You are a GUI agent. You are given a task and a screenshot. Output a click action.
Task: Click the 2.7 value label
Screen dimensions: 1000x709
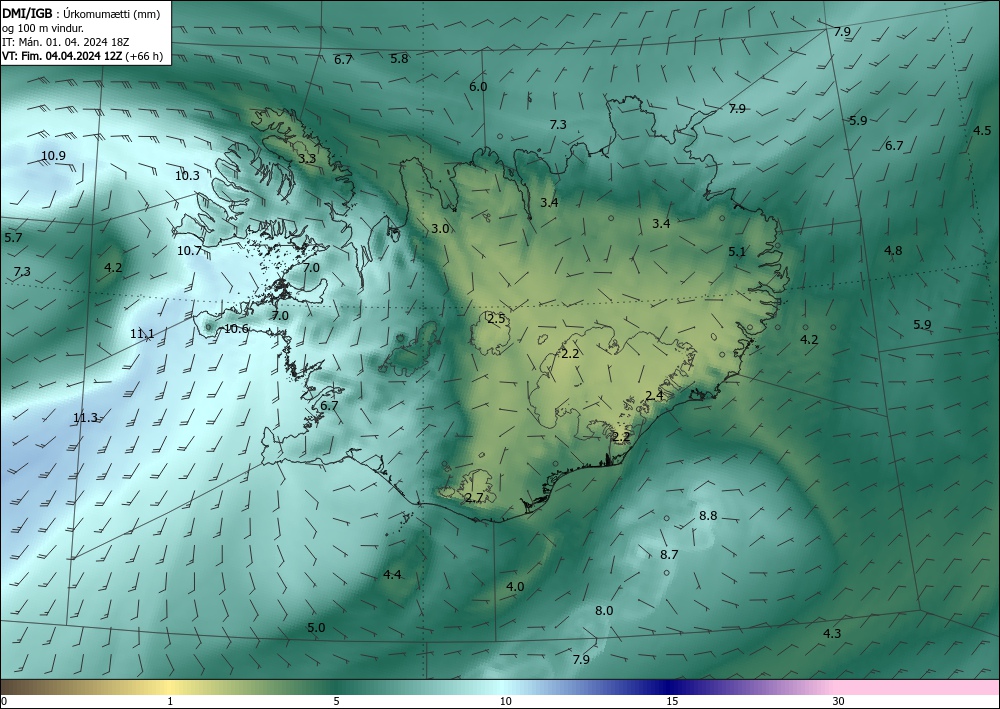pos(473,498)
